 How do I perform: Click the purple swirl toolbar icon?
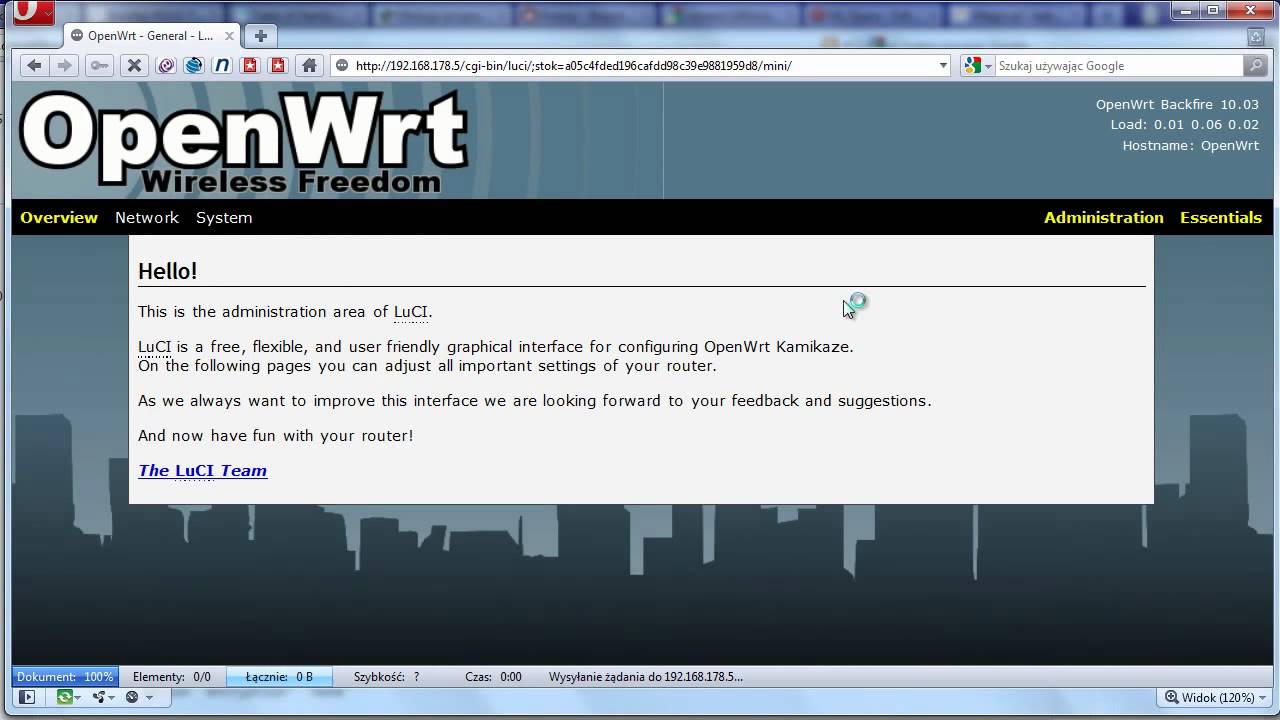click(x=166, y=65)
